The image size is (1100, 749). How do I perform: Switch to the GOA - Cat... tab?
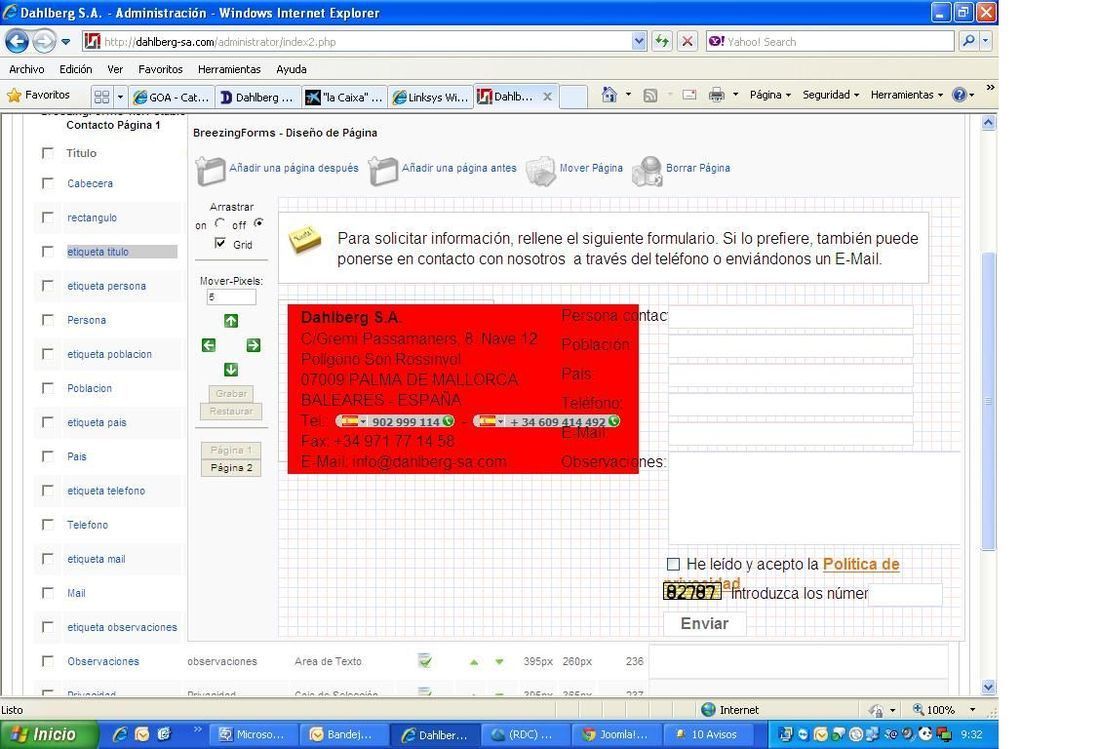pos(172,97)
